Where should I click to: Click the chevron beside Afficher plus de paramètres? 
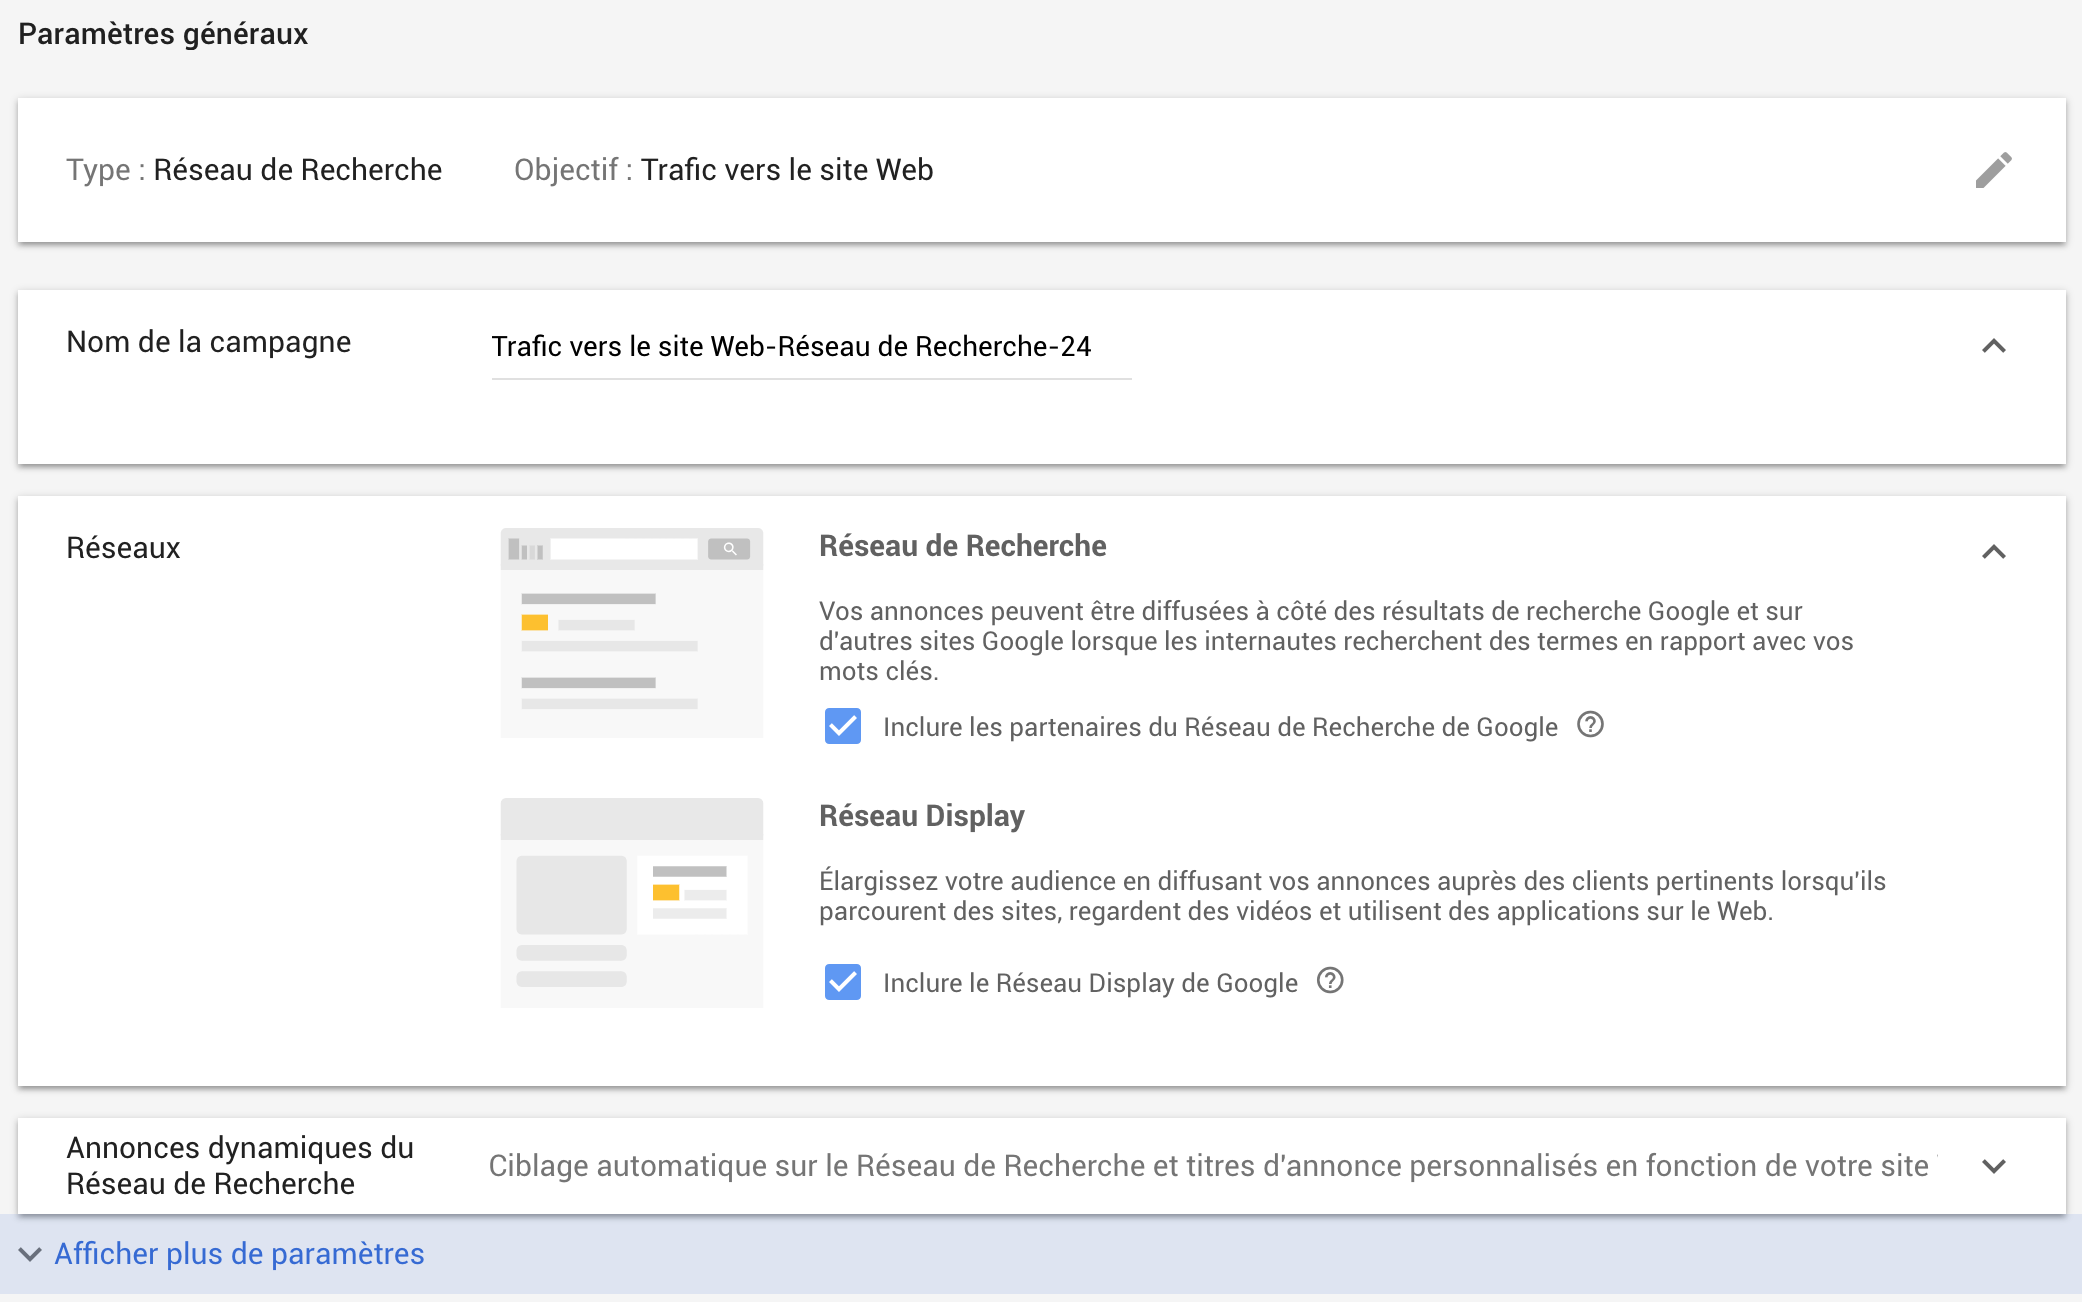click(x=30, y=1254)
